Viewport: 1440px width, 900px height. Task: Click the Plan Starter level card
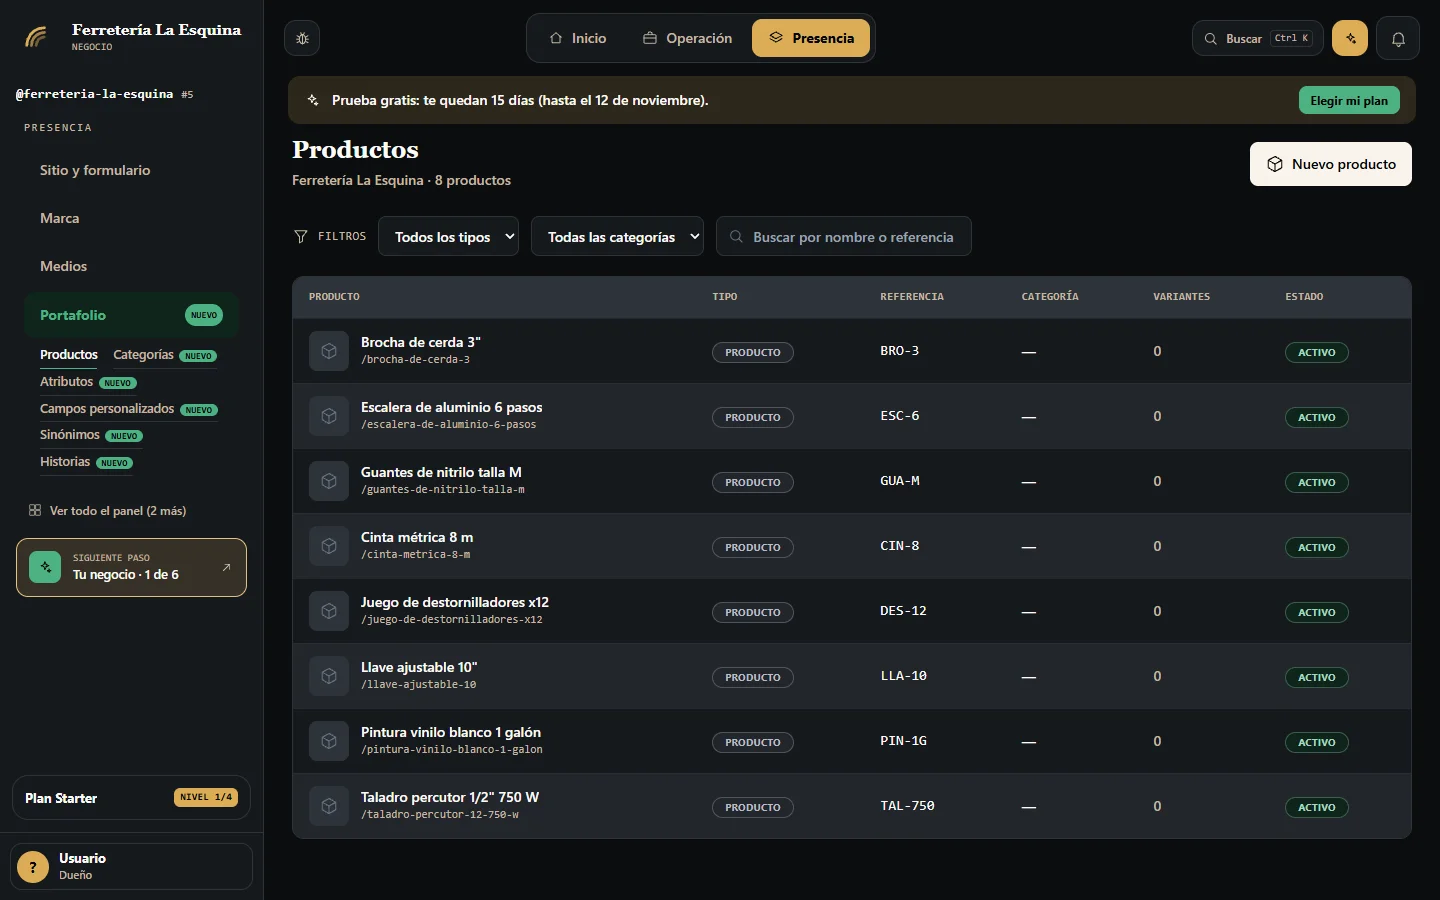pos(131,798)
